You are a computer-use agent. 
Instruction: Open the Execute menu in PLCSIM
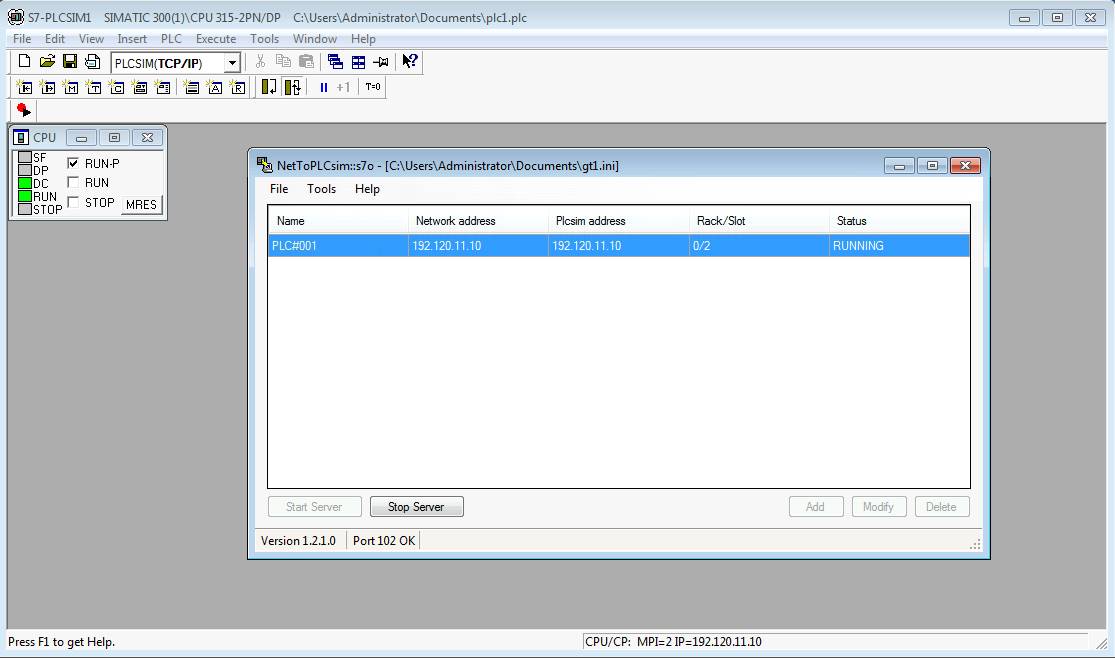215,39
